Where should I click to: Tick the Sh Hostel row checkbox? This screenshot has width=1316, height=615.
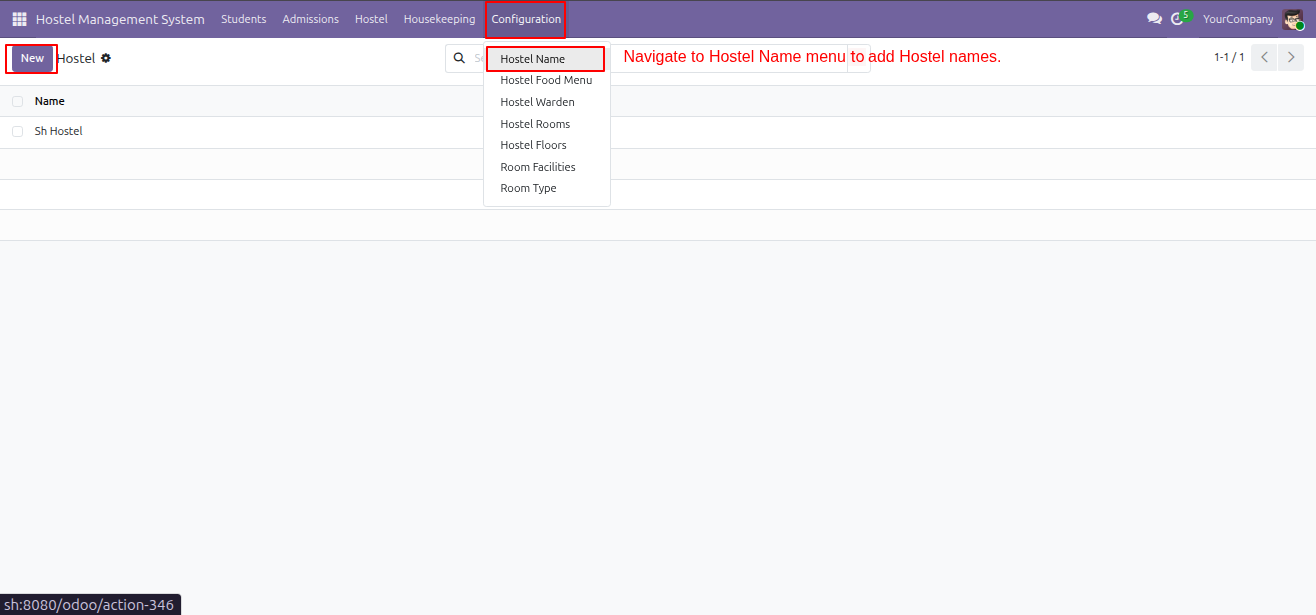coord(17,131)
